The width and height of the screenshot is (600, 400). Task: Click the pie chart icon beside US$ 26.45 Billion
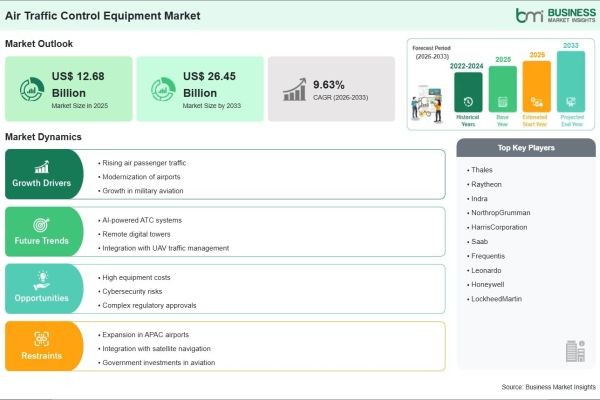coord(163,89)
